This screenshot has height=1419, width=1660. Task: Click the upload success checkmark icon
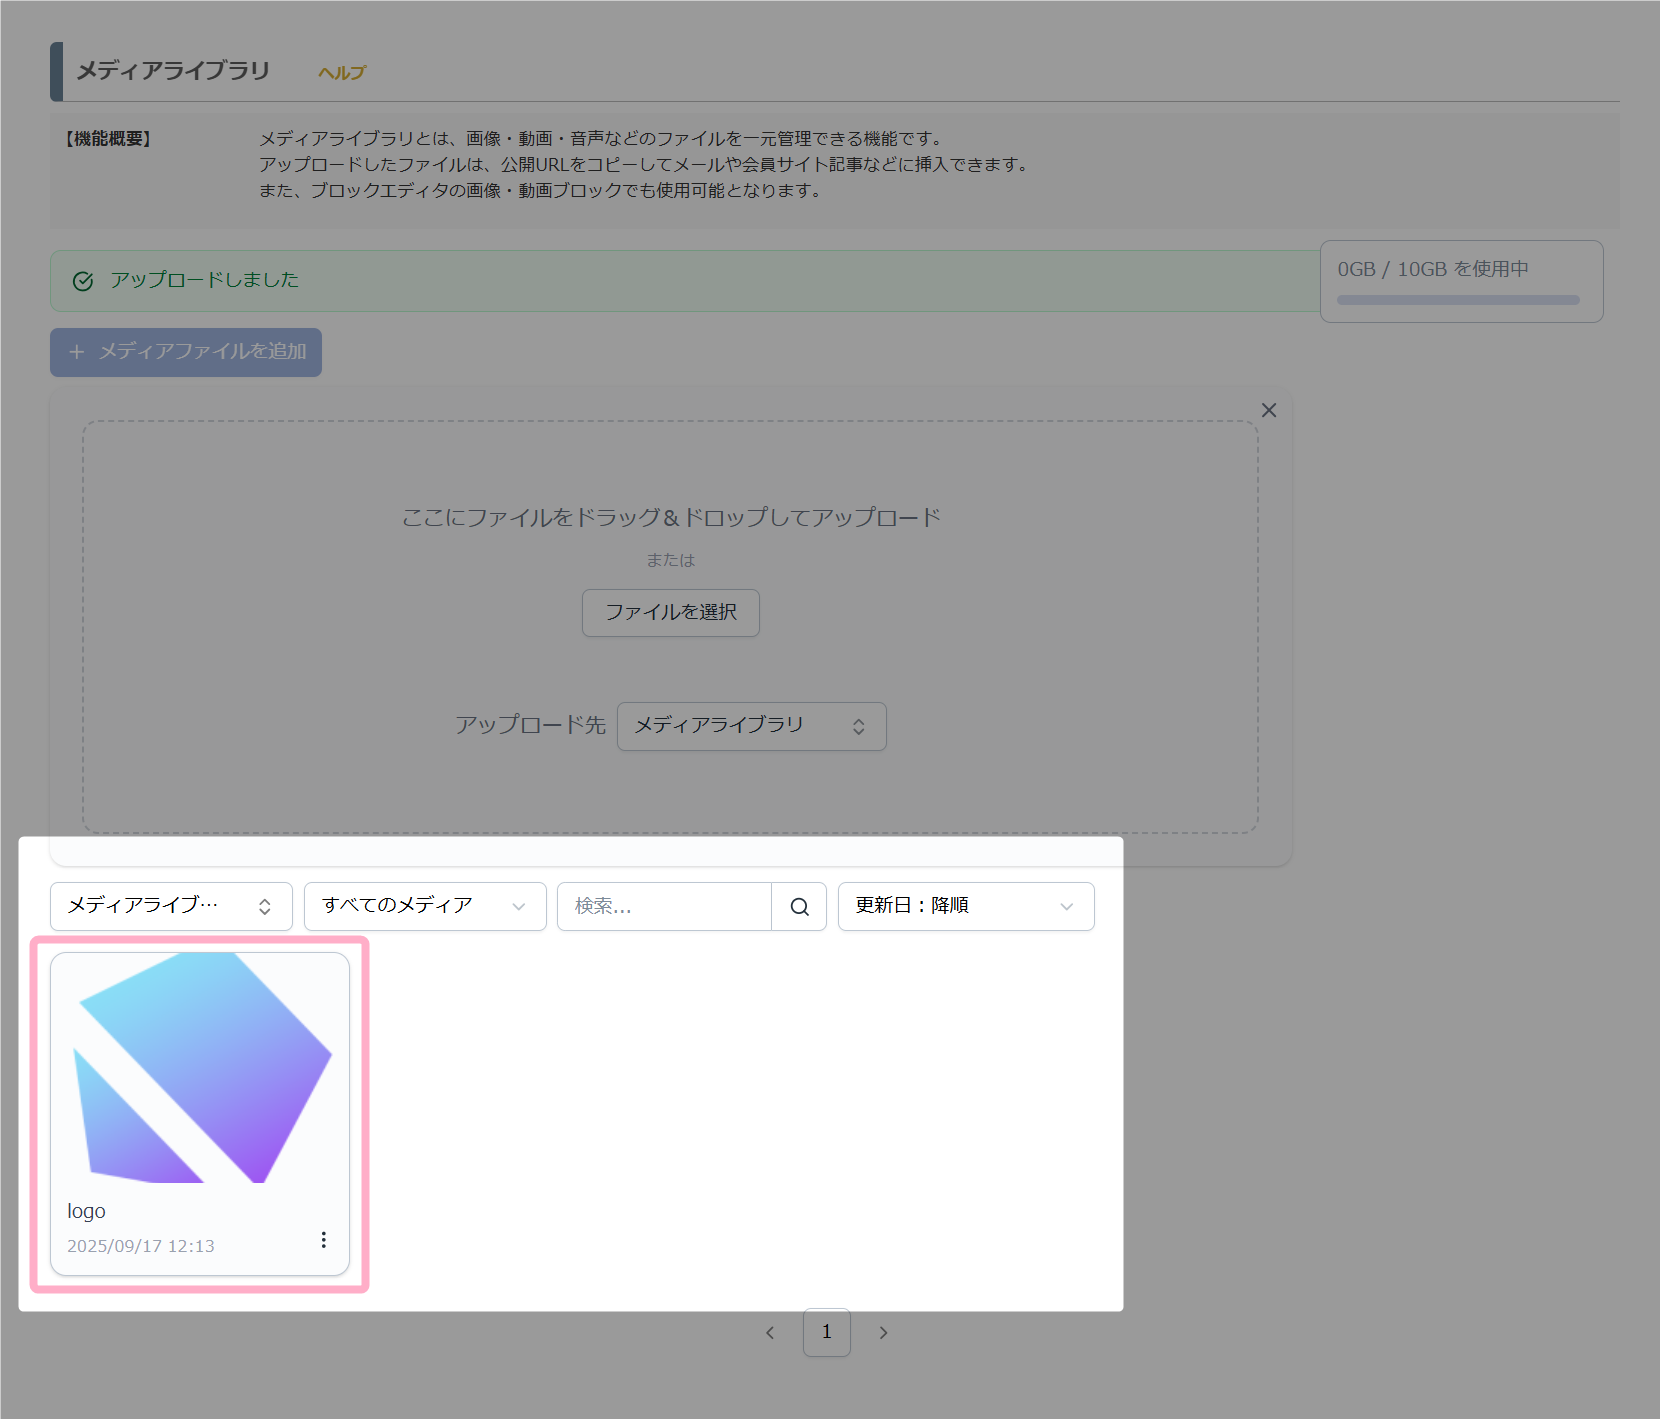pos(83,281)
